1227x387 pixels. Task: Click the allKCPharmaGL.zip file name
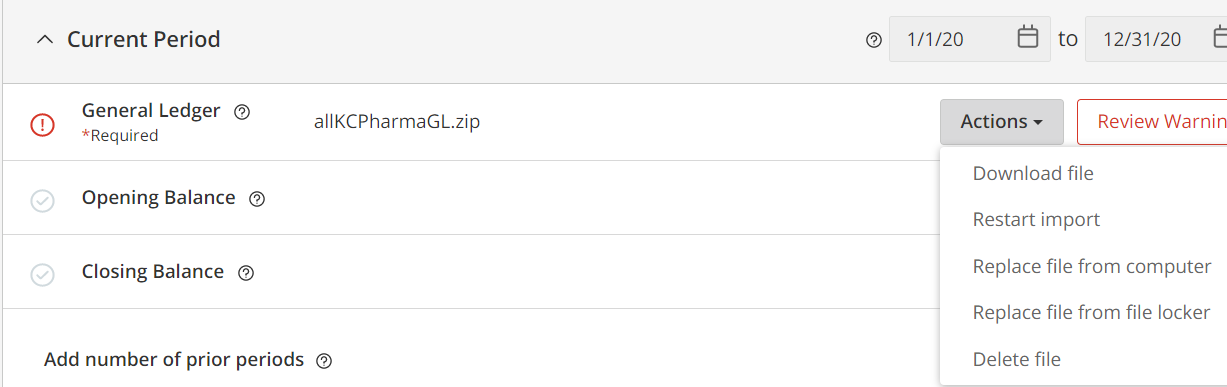click(x=397, y=122)
